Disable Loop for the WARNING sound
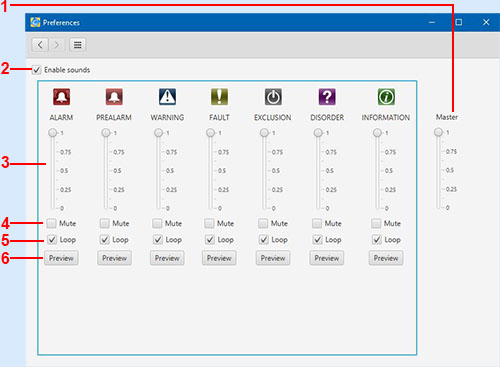500x367 pixels. pyautogui.click(x=157, y=239)
